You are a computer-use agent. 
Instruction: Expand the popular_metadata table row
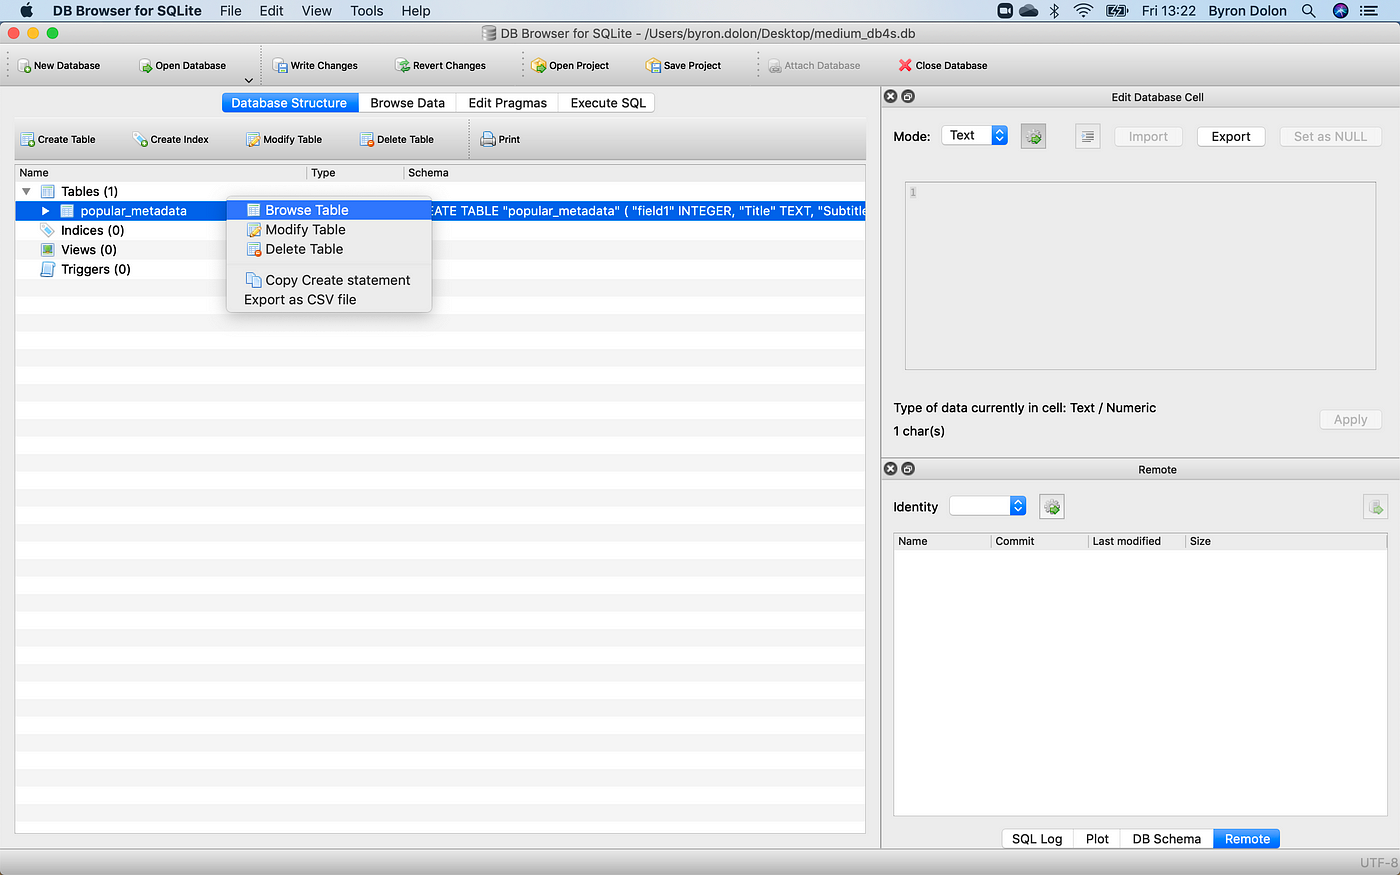(x=45, y=211)
